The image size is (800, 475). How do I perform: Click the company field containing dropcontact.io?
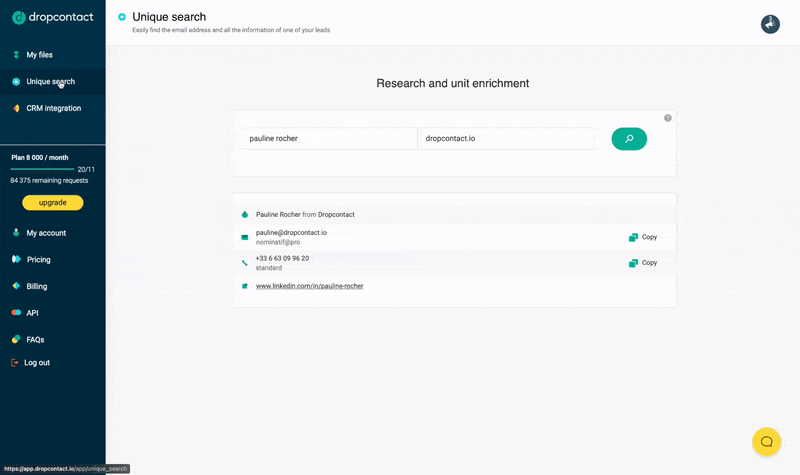(506, 138)
